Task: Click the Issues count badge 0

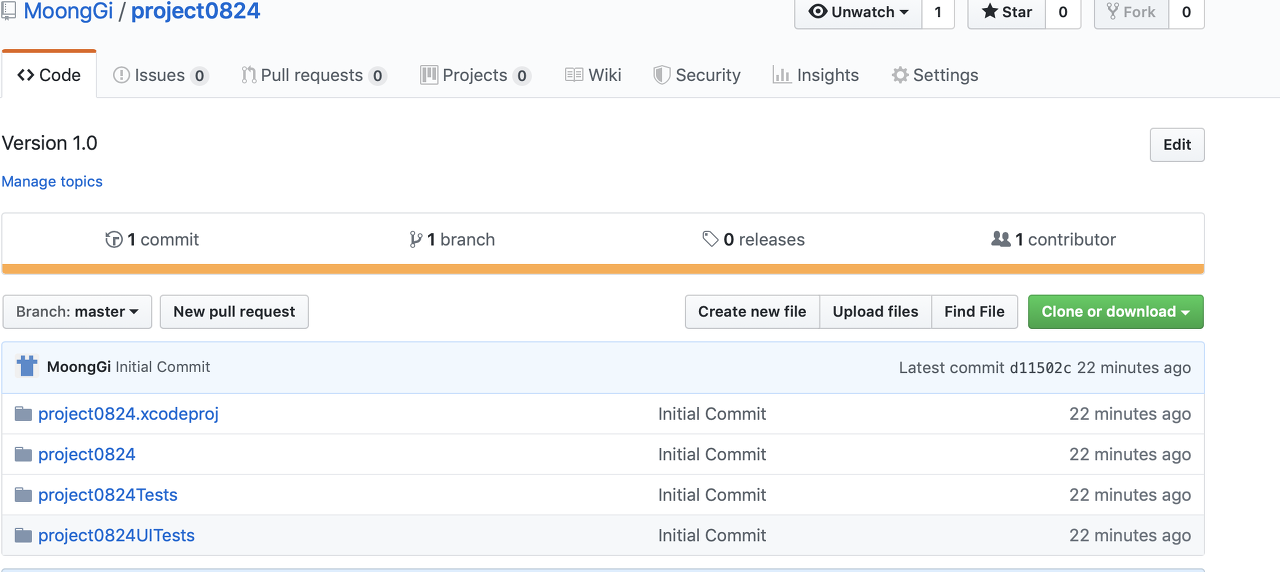Action: pos(199,76)
